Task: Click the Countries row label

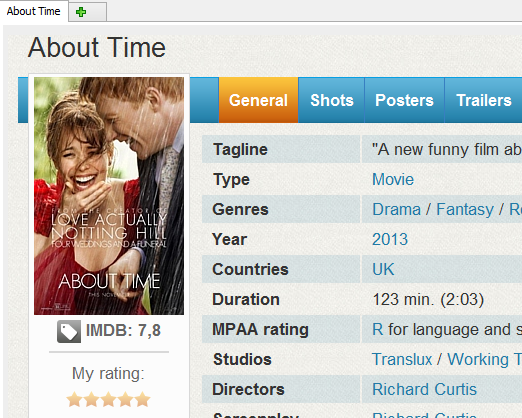Action: coord(250,269)
